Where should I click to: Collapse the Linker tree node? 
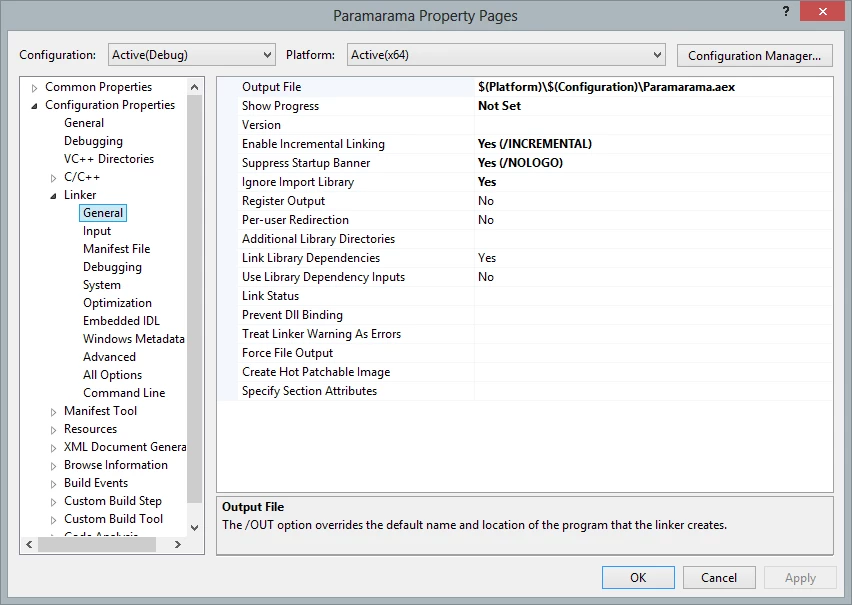tap(53, 196)
